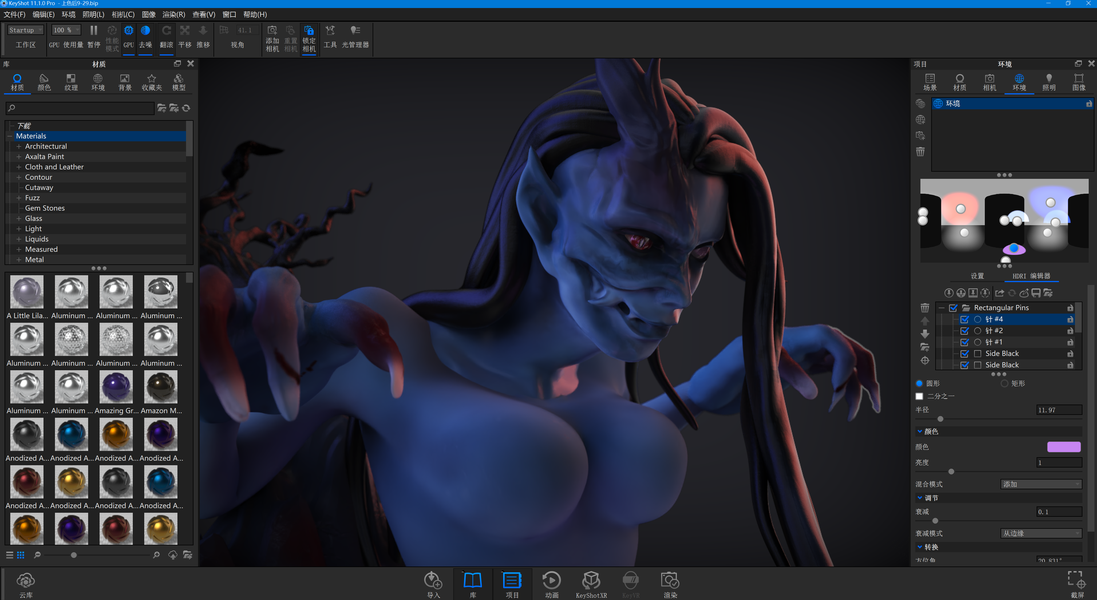Uncheck the 针 #4 pin checkbox
This screenshot has height=600, width=1097.
click(965, 319)
